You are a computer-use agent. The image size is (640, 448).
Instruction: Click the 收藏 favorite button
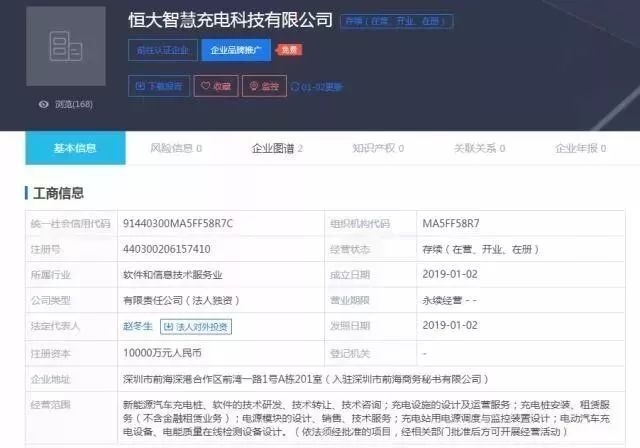[216, 86]
